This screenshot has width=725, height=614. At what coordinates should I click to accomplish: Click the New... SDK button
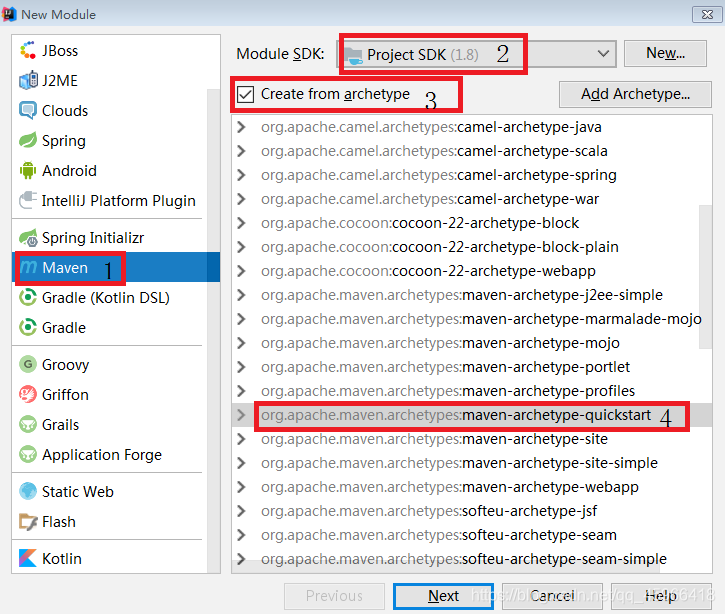click(x=665, y=53)
